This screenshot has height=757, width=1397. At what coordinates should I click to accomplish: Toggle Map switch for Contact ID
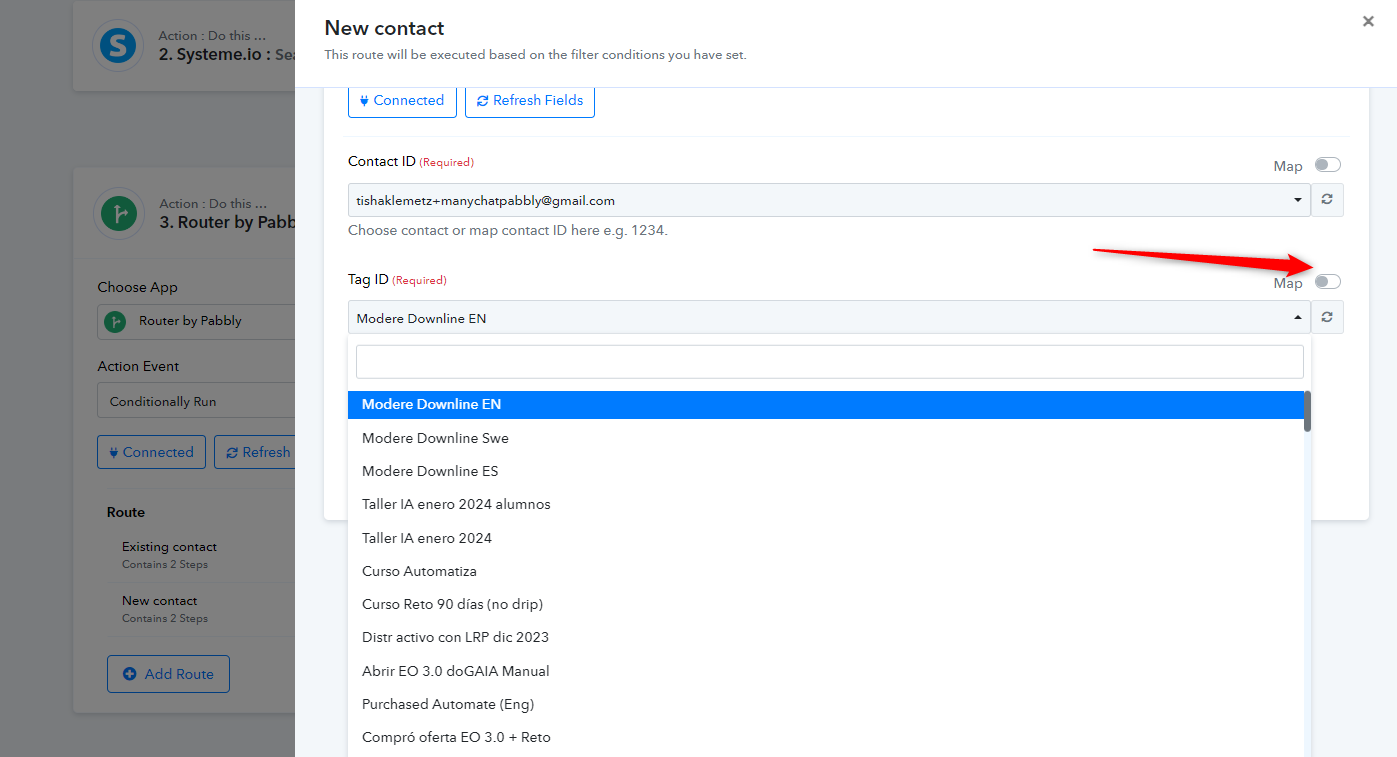(x=1328, y=165)
